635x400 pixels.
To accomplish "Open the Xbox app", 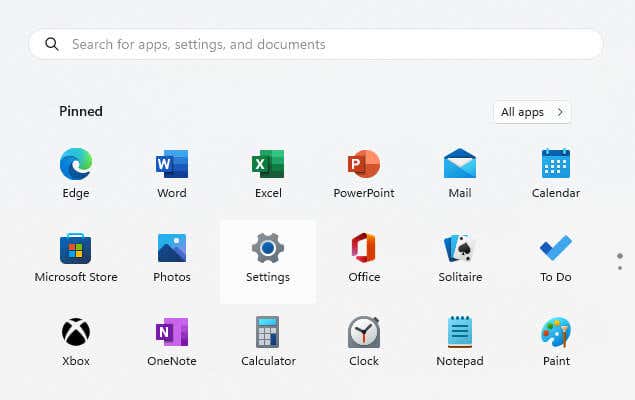I will pyautogui.click(x=76, y=332).
